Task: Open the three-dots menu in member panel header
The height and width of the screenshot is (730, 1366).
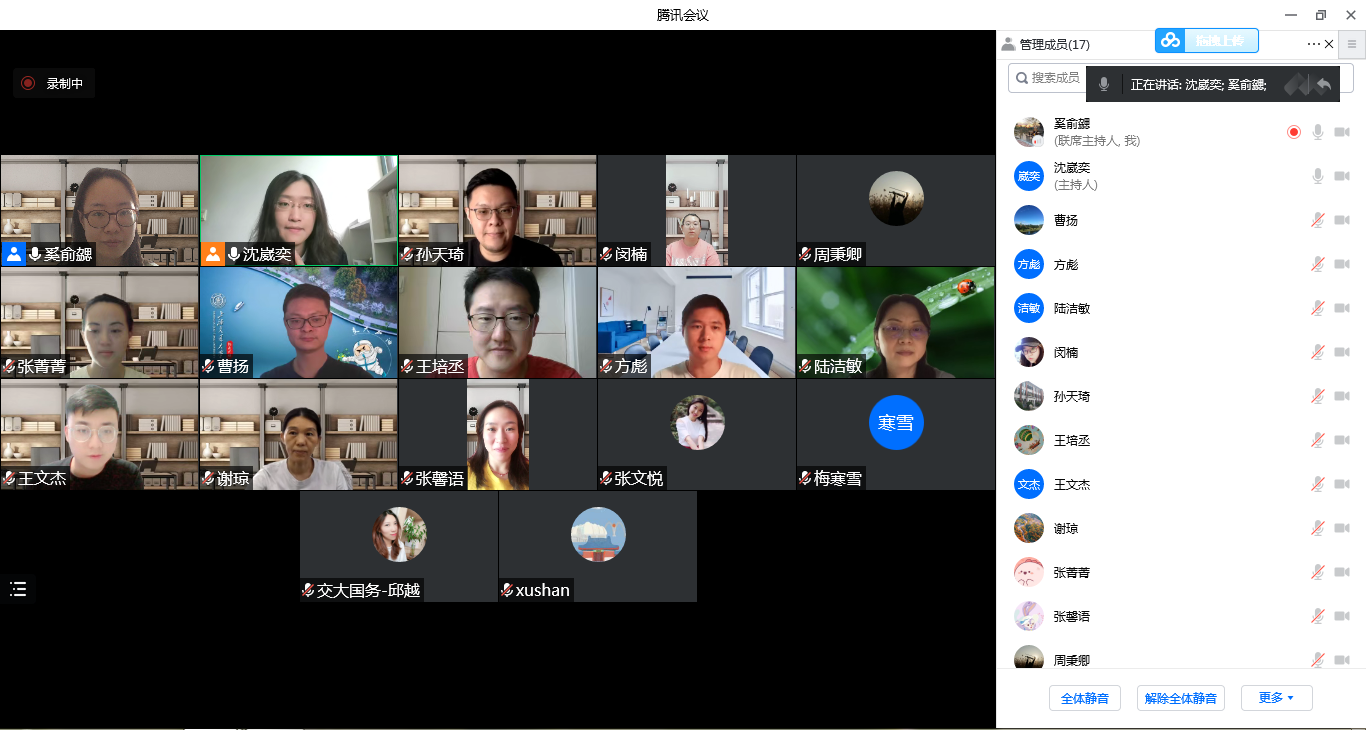Action: [x=1313, y=44]
